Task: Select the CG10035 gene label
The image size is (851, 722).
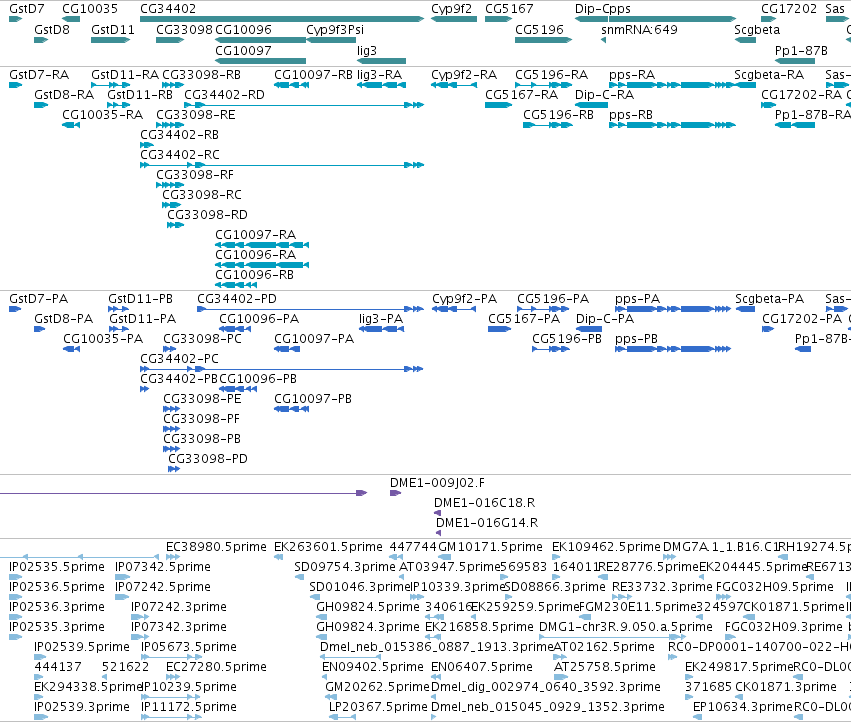Action: pos(90,9)
